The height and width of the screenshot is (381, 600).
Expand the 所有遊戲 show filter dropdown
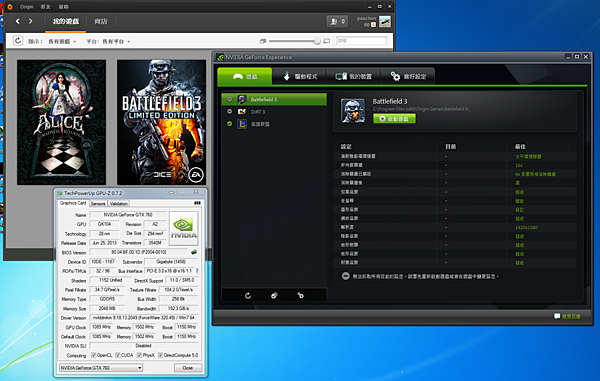(62, 41)
